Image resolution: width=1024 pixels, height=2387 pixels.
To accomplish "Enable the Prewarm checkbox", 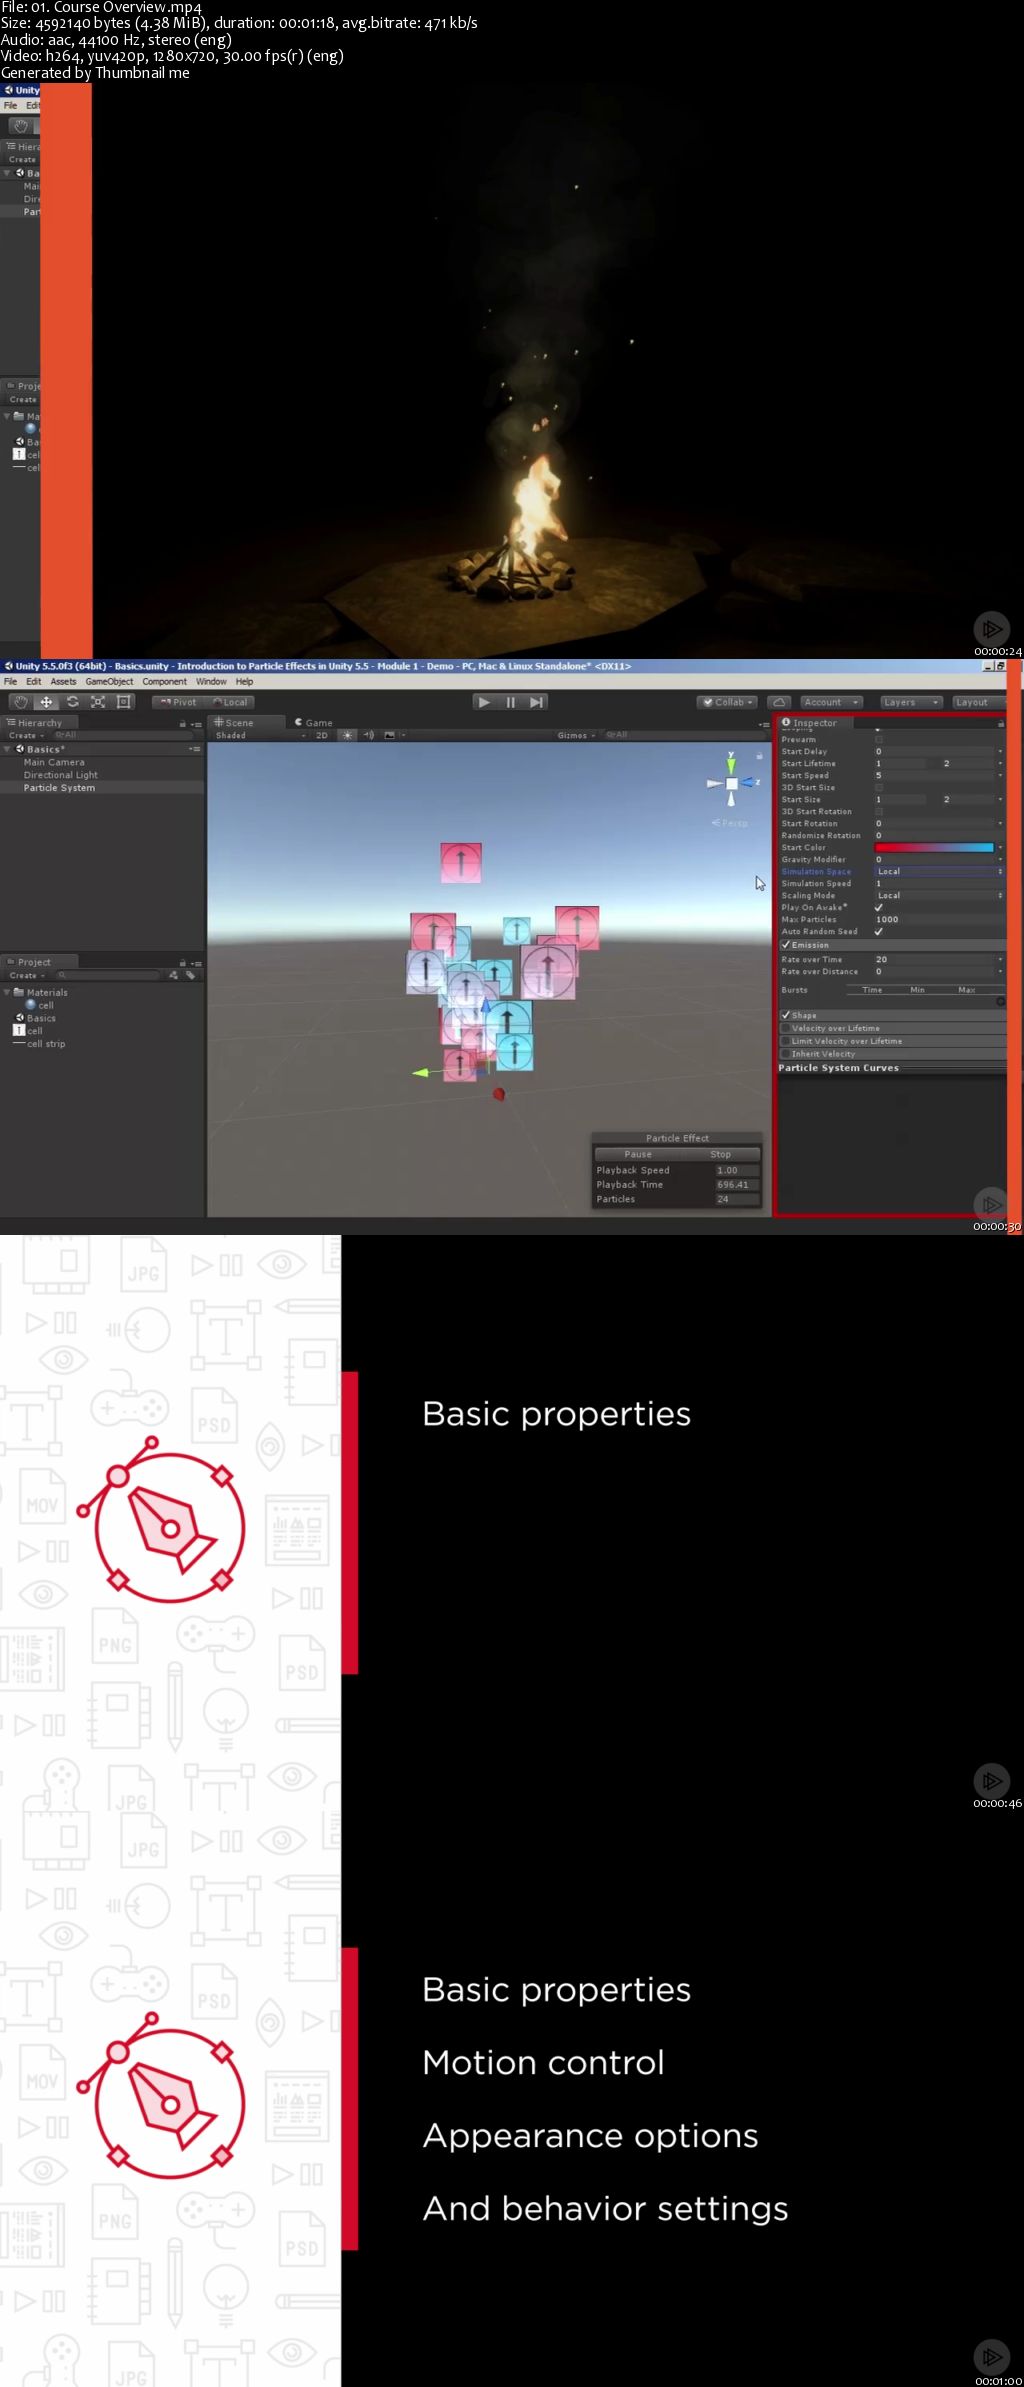I will point(879,740).
